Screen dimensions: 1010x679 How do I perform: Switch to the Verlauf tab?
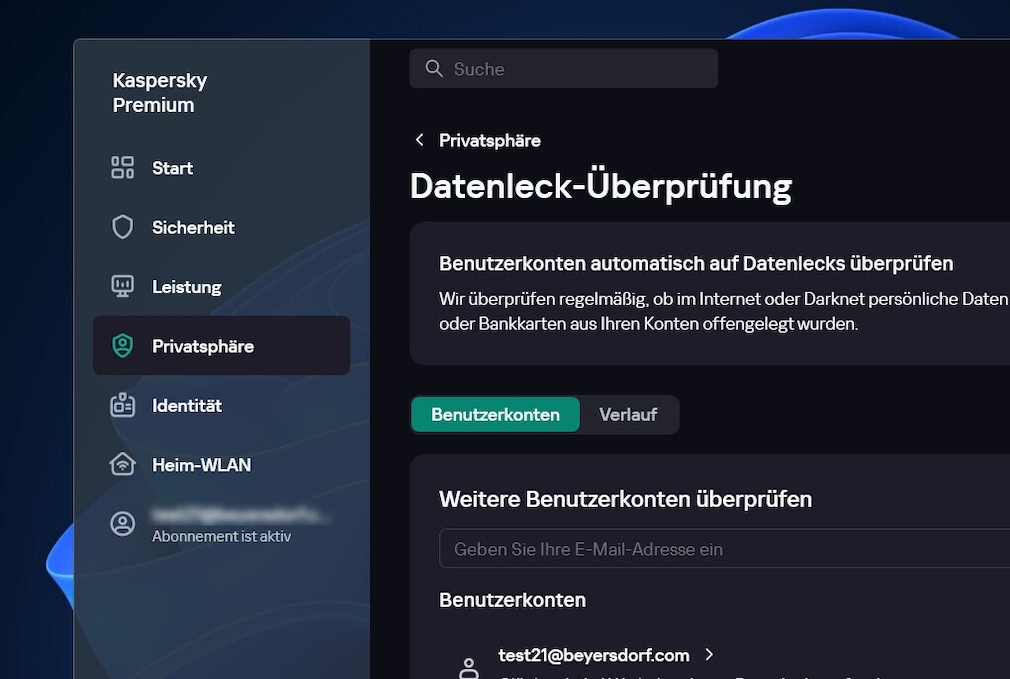[628, 414]
